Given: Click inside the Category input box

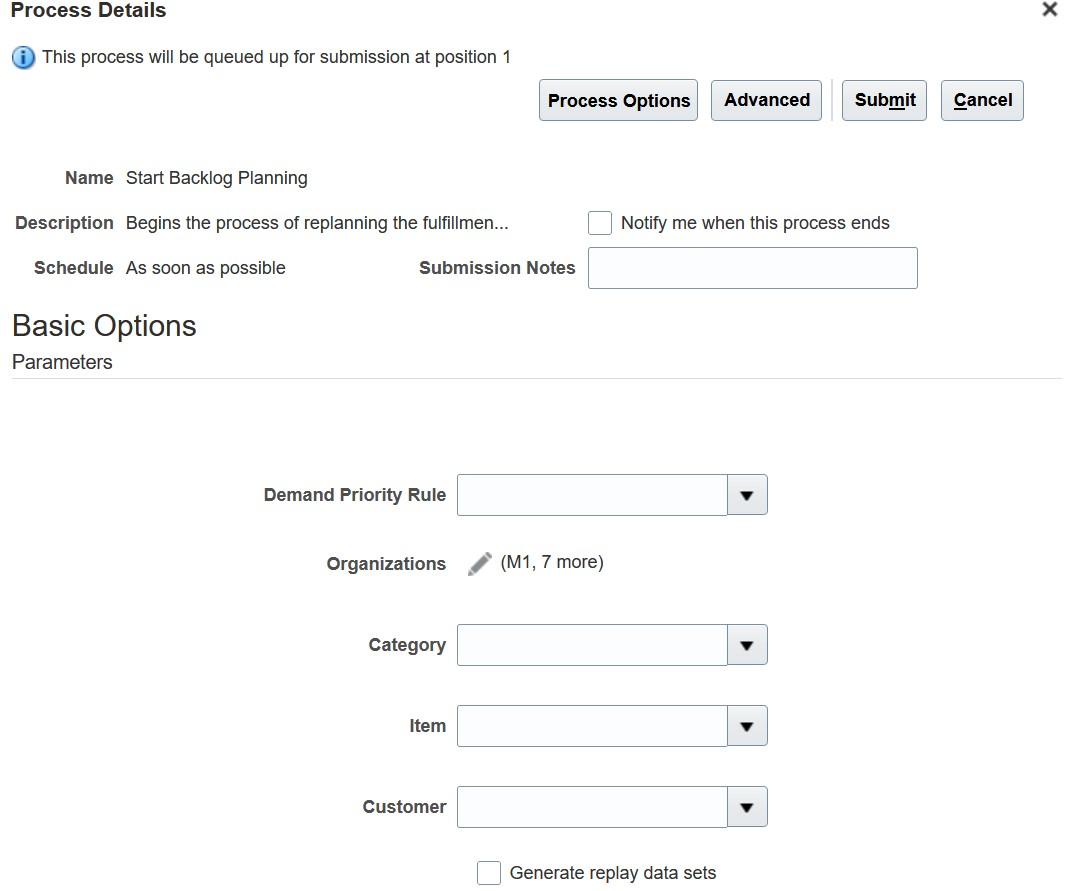Looking at the screenshot, I should 592,645.
